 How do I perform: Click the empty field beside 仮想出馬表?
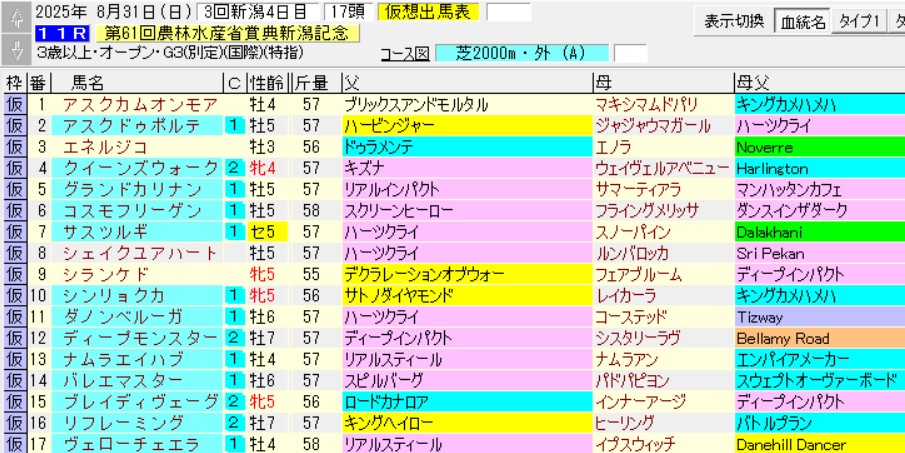coord(509,12)
